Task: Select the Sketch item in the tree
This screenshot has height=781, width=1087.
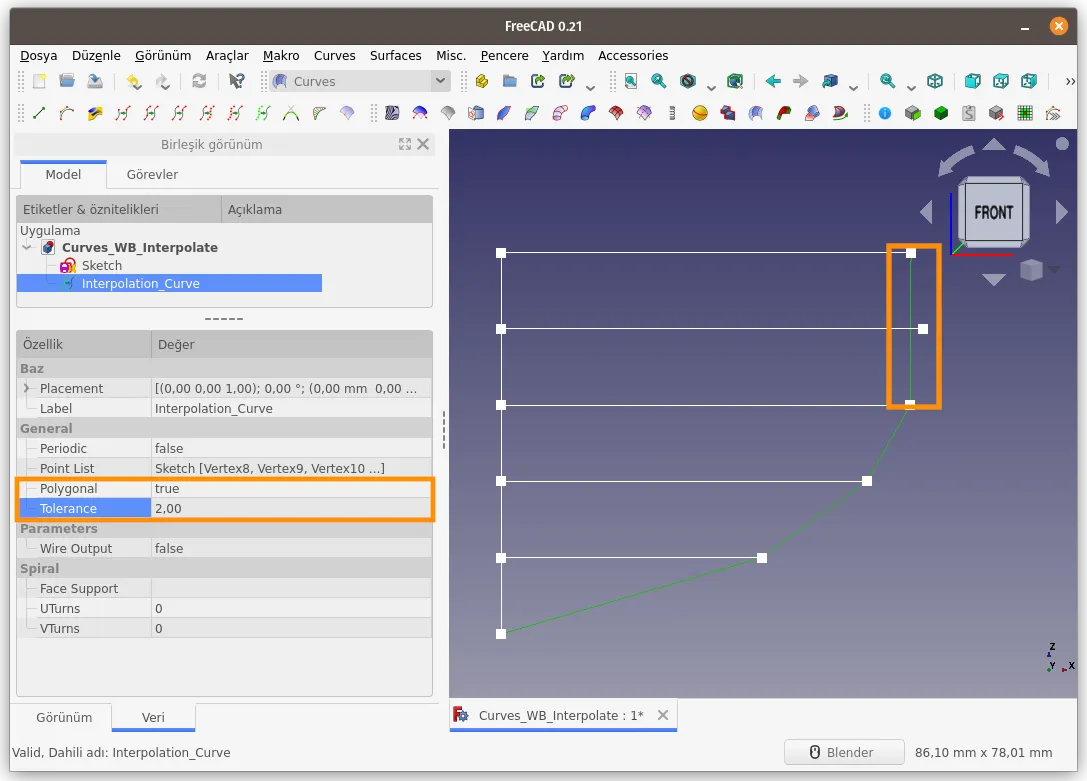Action: tap(101, 265)
